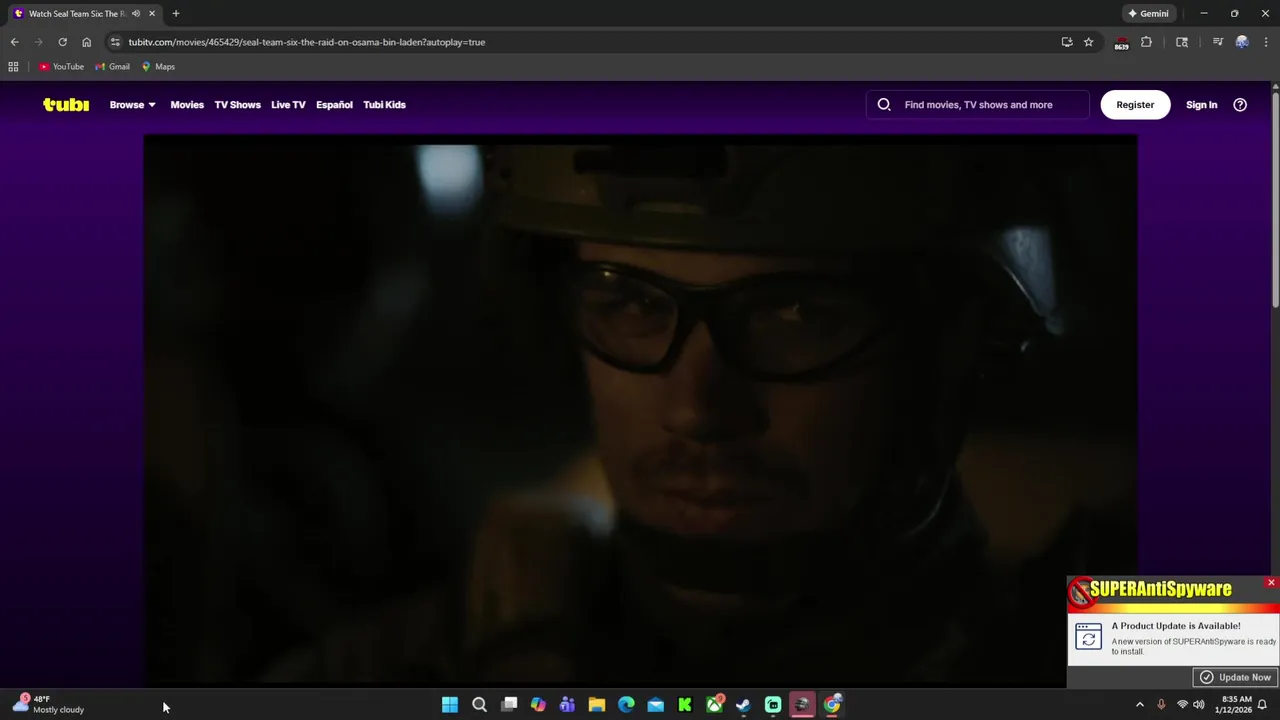The width and height of the screenshot is (1280, 720).
Task: Click the Tubi logo
Action: [66, 104]
